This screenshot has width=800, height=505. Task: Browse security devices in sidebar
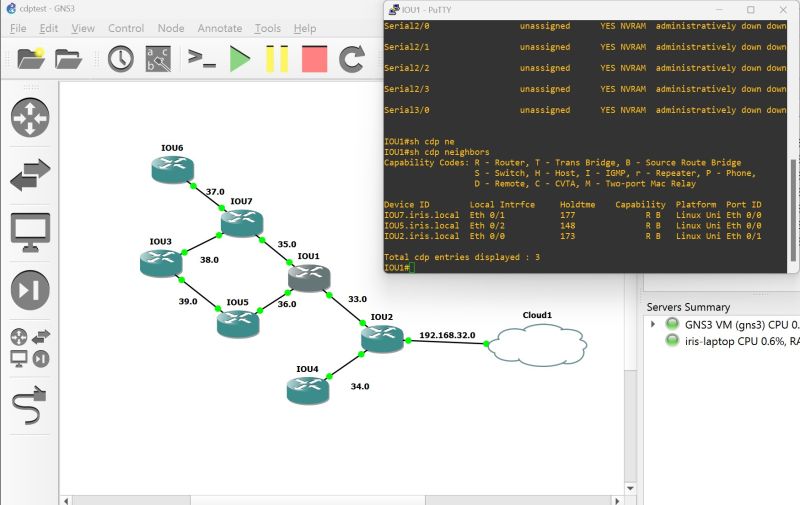tap(30, 290)
